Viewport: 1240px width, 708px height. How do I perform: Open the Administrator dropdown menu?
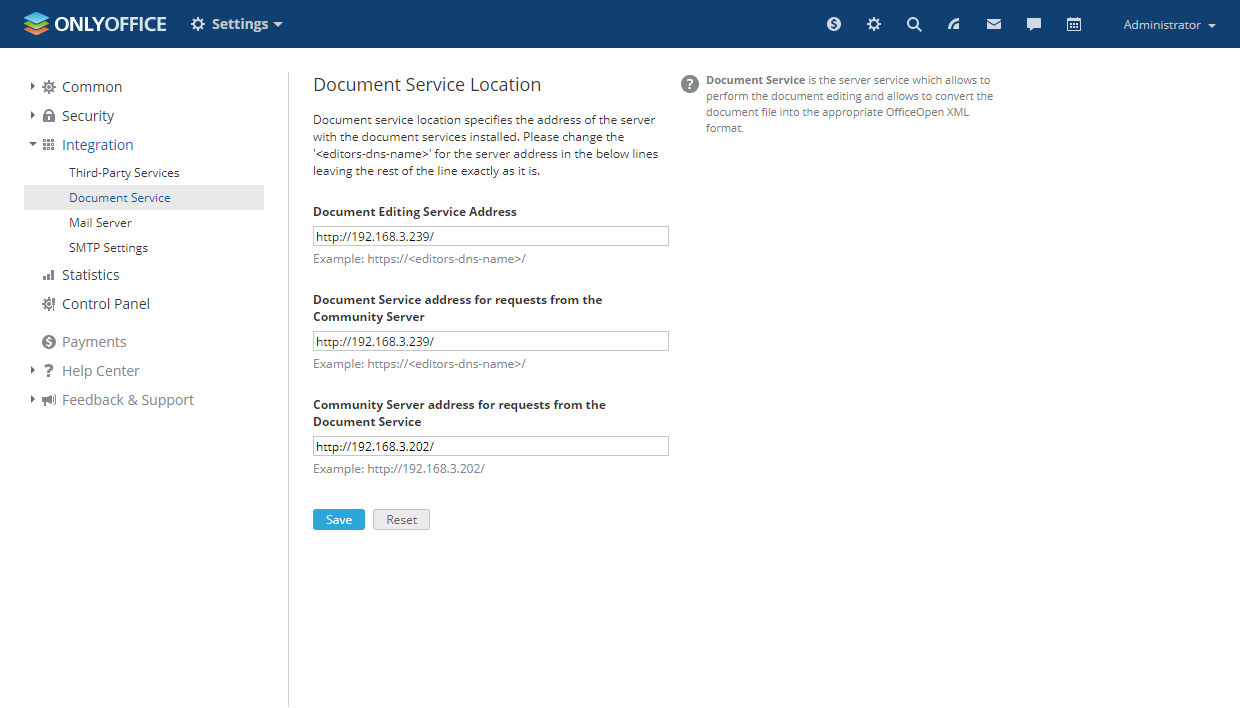pyautogui.click(x=1168, y=24)
